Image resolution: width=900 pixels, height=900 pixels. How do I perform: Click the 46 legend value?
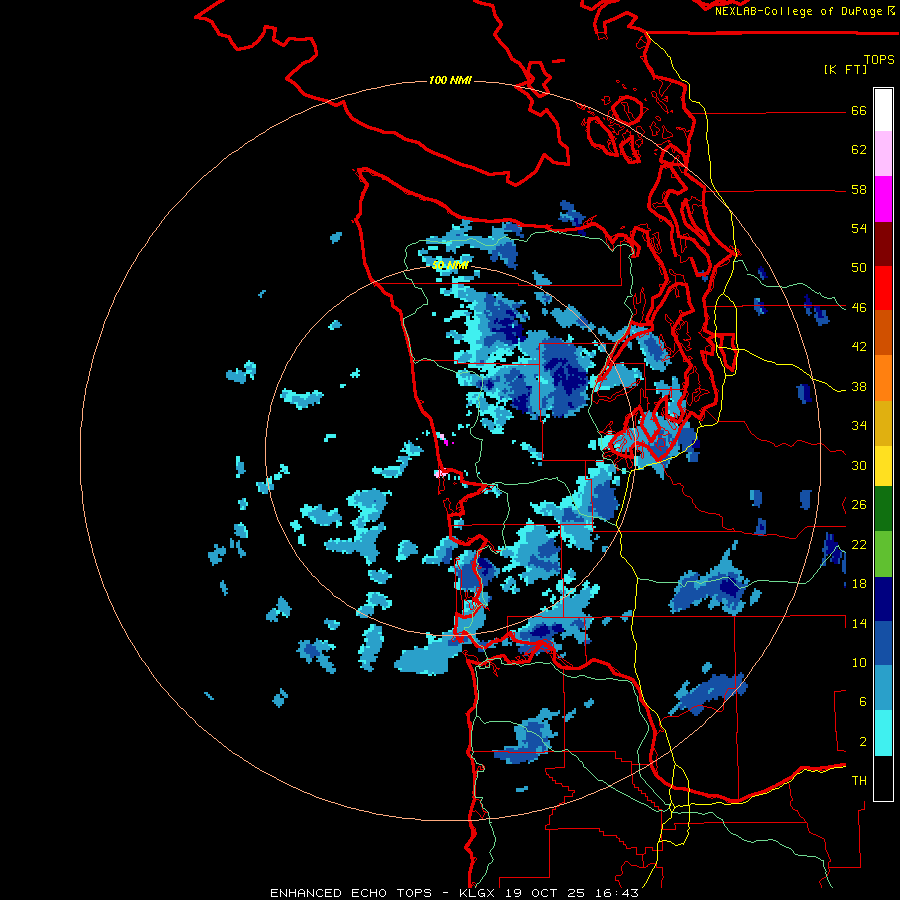point(859,308)
